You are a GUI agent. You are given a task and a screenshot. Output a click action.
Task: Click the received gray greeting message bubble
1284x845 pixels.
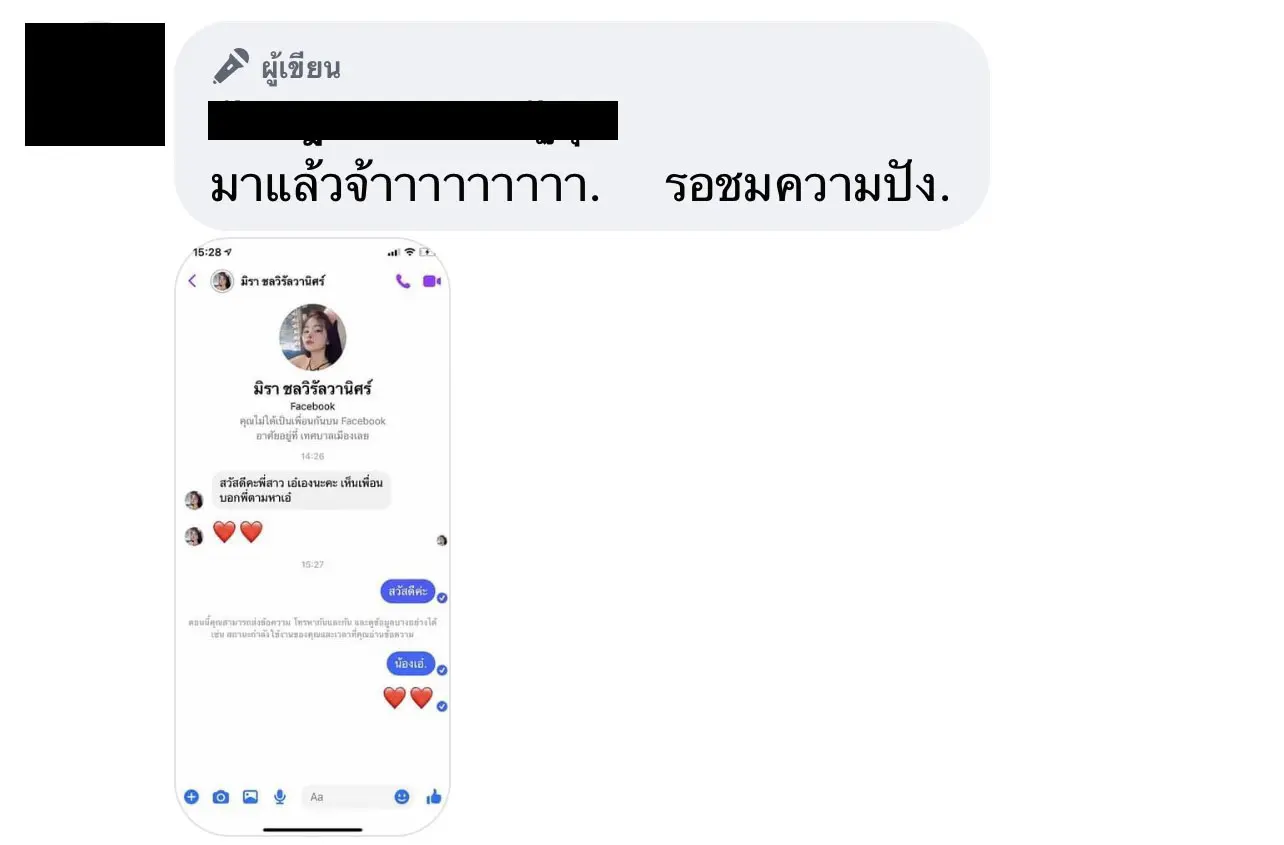pos(301,490)
